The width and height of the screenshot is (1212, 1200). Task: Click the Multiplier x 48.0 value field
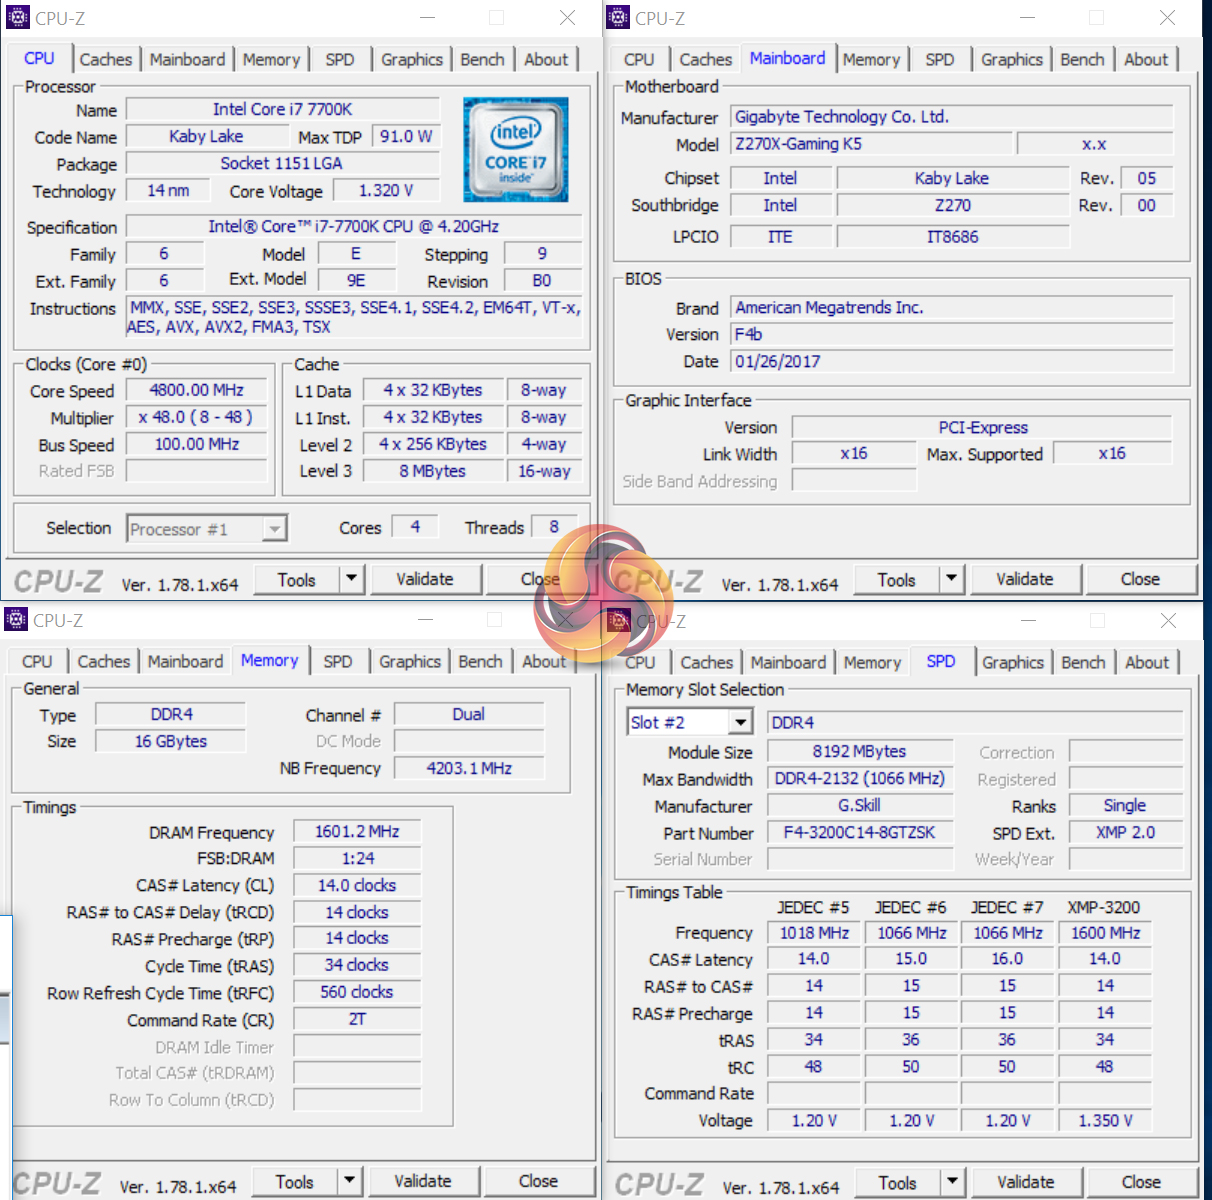197,417
